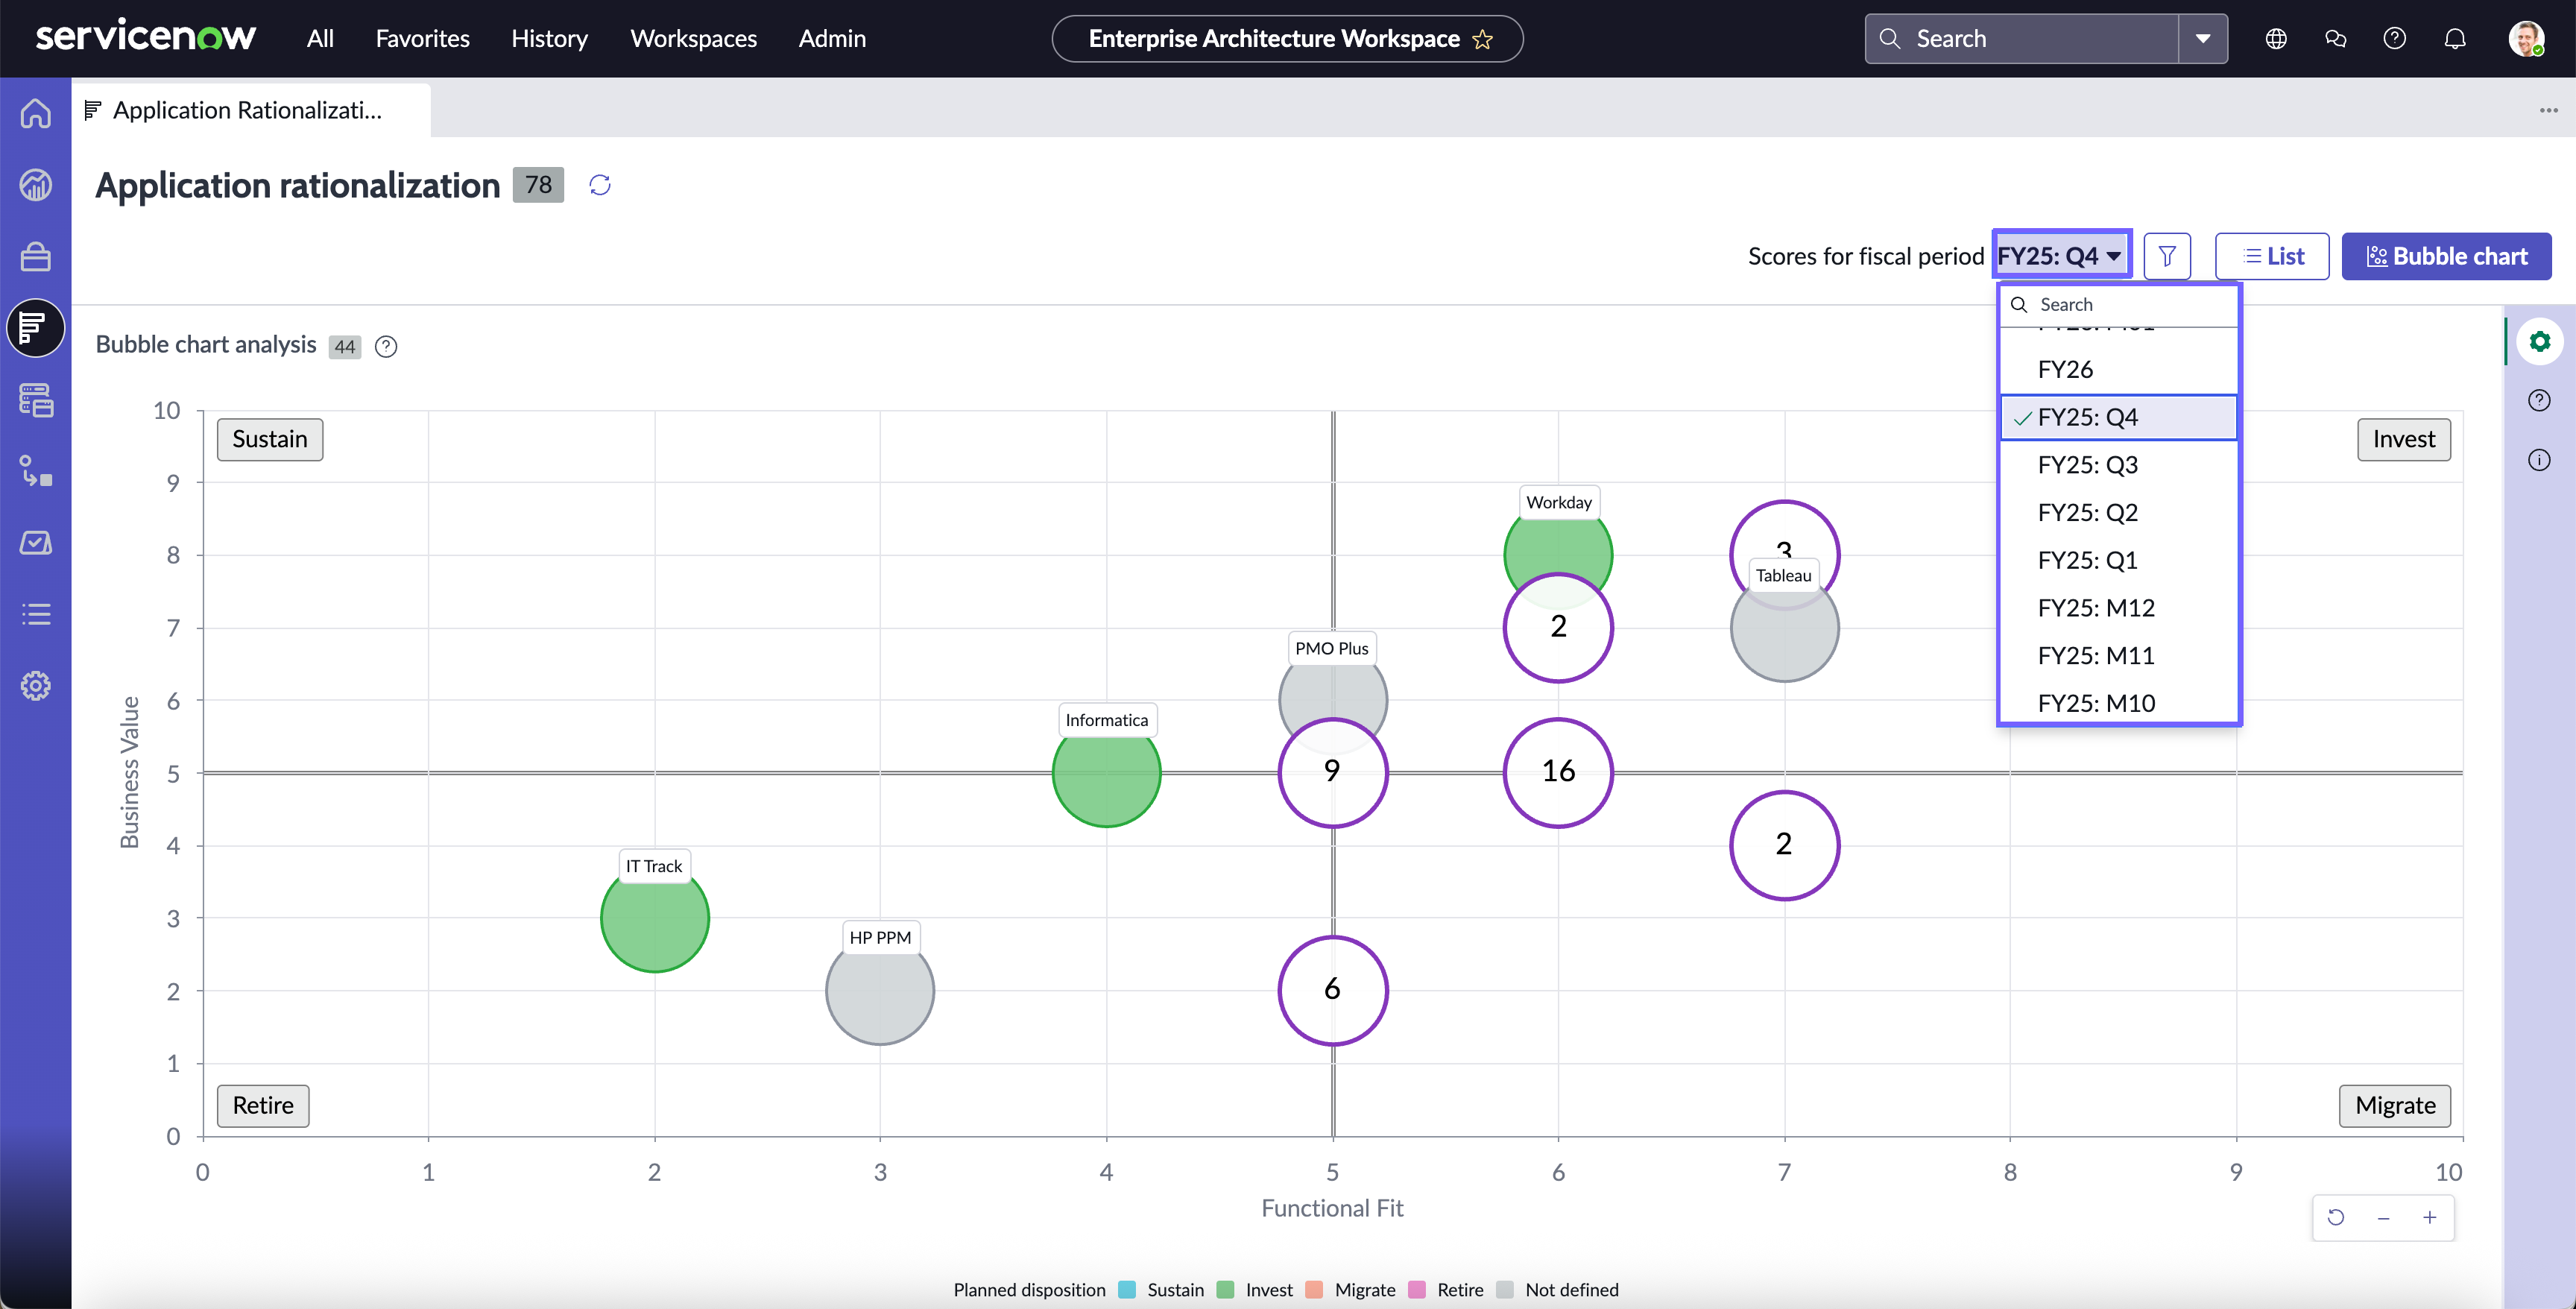
Task: Reset chart zoom with the rotate icon
Action: [x=2336, y=1217]
